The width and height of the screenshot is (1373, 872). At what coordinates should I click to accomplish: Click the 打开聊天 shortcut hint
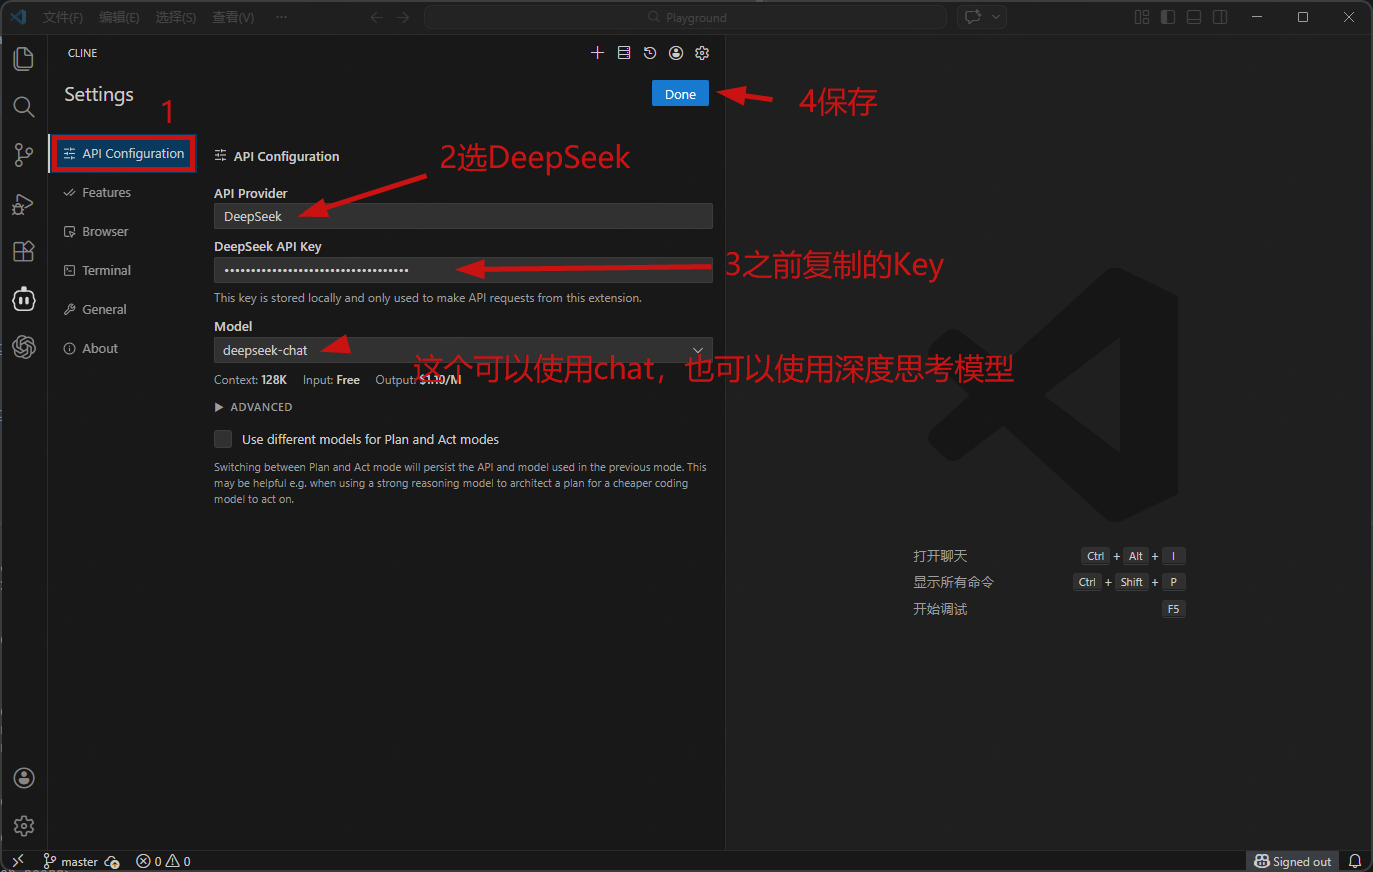click(940, 556)
